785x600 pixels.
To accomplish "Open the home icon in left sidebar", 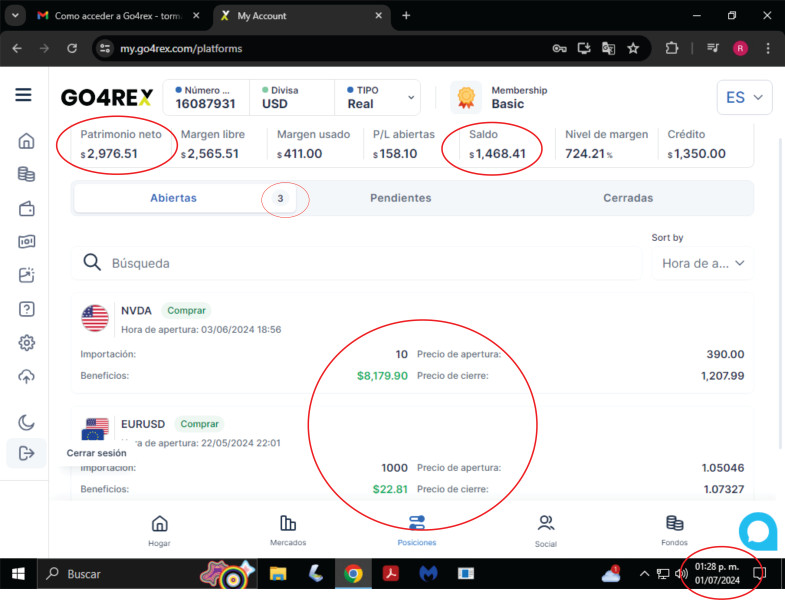I will (x=26, y=141).
